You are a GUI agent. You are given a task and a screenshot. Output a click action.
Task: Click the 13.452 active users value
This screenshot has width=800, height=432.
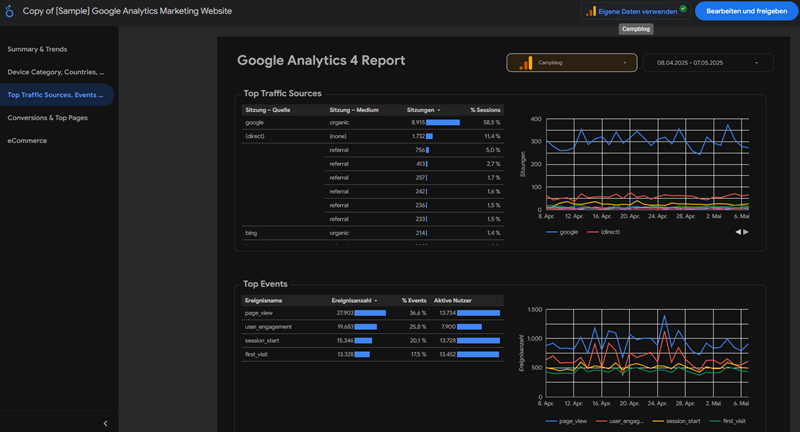coord(447,354)
